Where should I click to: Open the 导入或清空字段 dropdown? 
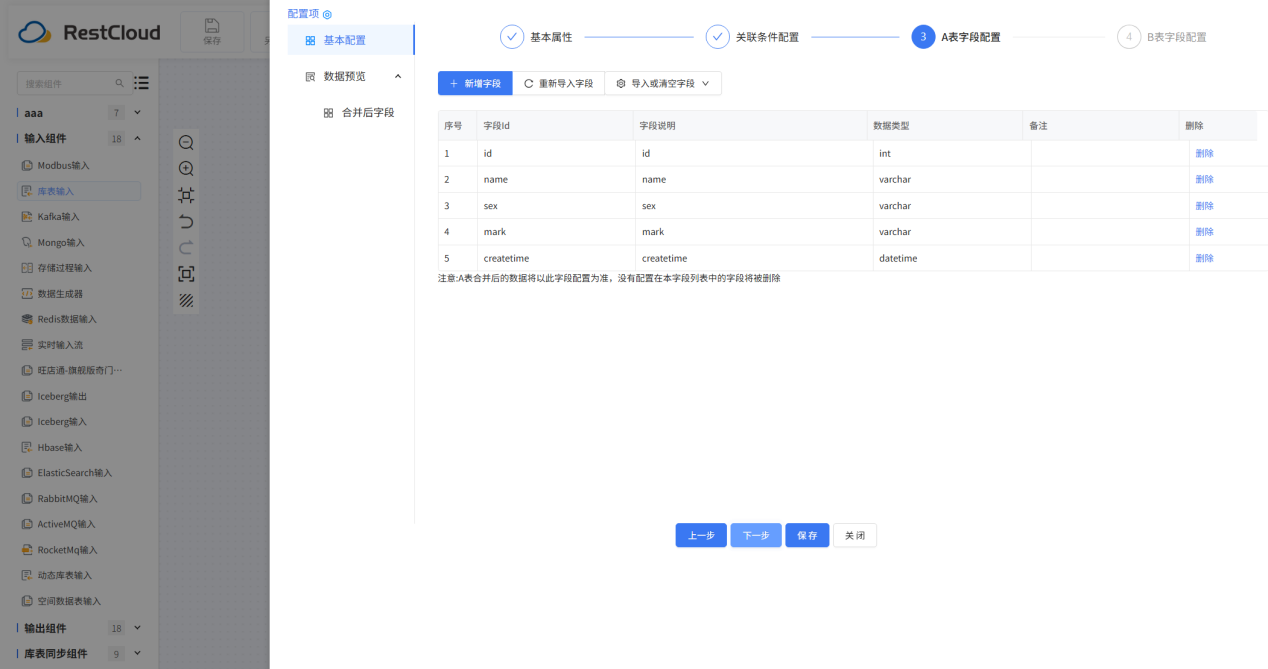663,83
